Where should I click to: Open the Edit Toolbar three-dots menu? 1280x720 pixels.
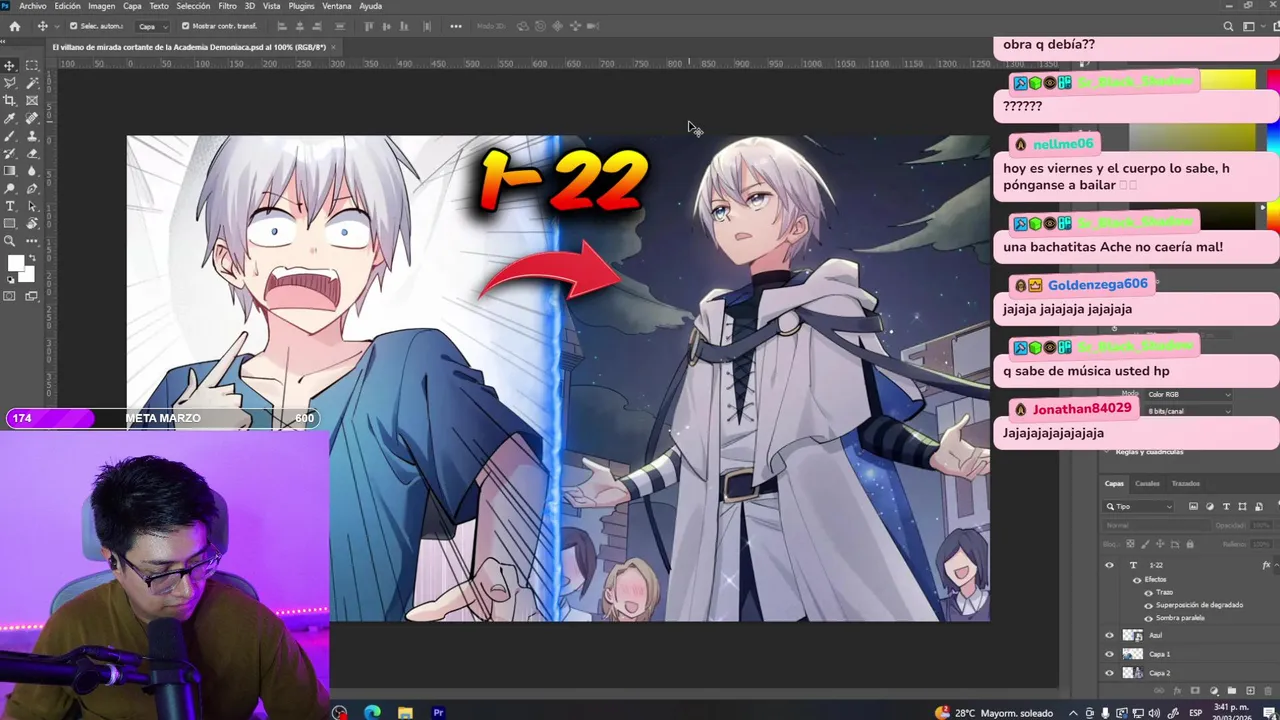tap(32, 241)
